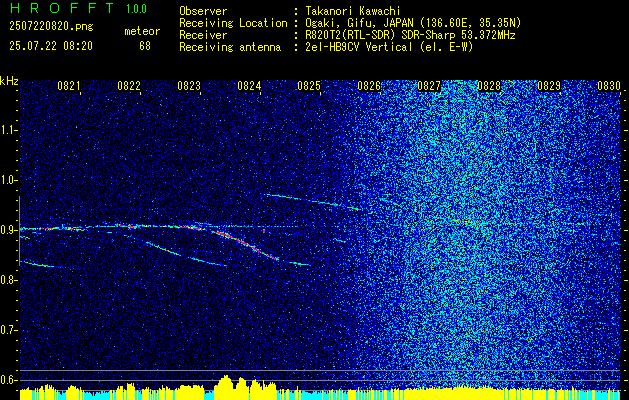
Task: Click the Observer field label
Action: point(203,11)
